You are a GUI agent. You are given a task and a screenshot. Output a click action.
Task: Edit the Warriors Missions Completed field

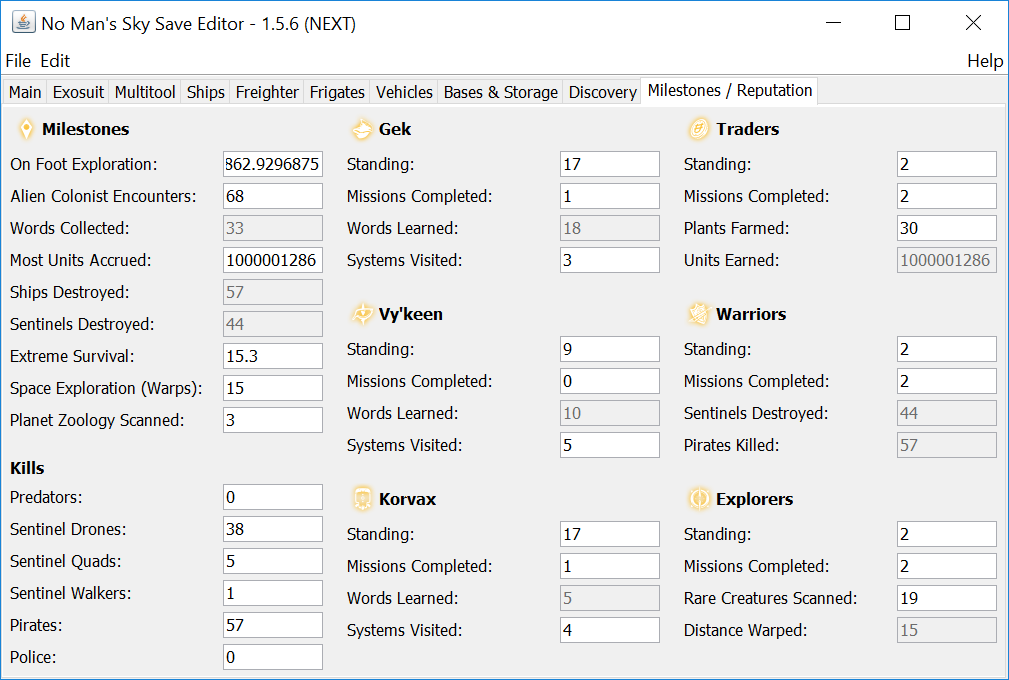[947, 381]
